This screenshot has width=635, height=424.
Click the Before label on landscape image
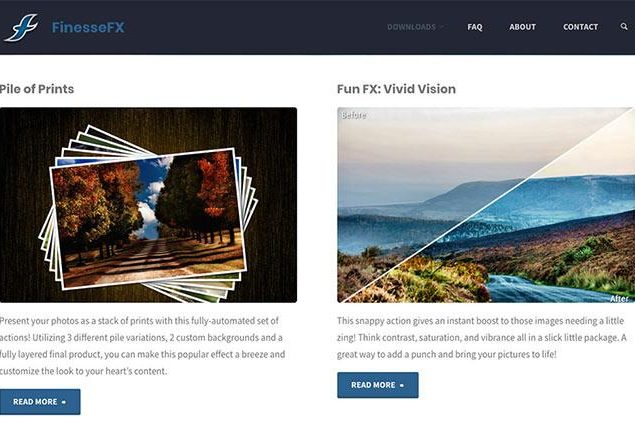pyautogui.click(x=354, y=115)
